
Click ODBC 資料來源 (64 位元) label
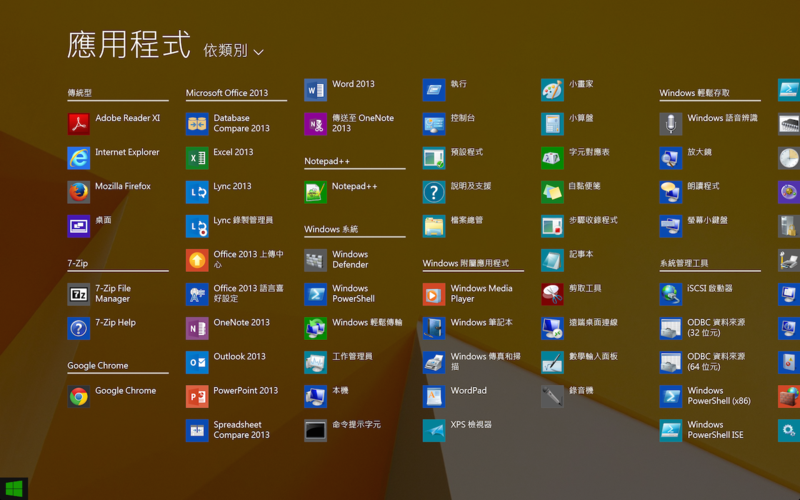click(x=716, y=361)
